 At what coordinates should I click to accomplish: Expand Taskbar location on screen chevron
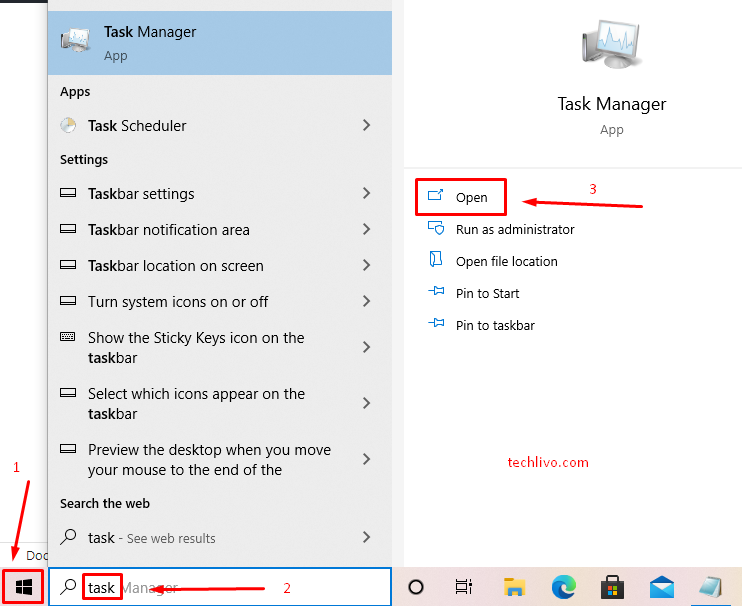coord(366,265)
